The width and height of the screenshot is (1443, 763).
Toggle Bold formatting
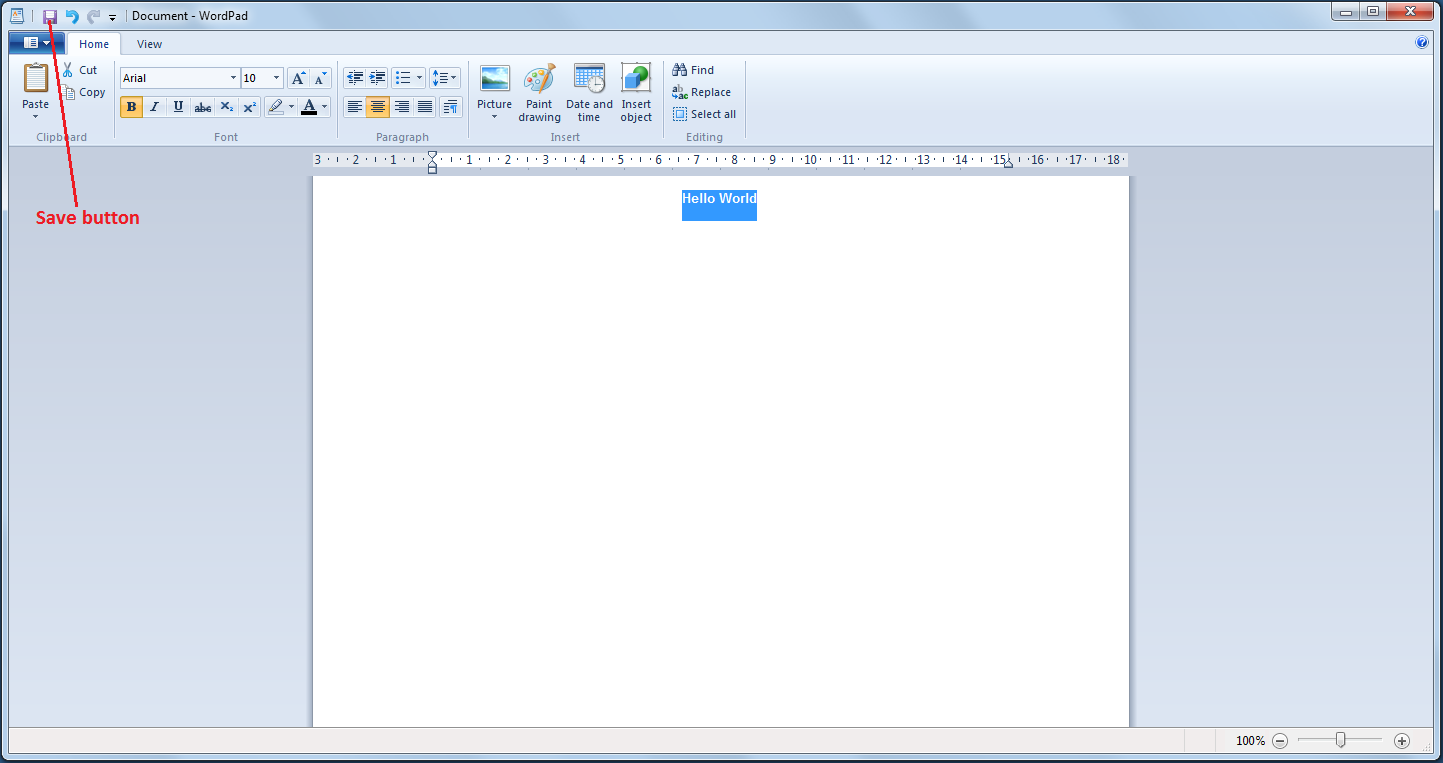131,107
